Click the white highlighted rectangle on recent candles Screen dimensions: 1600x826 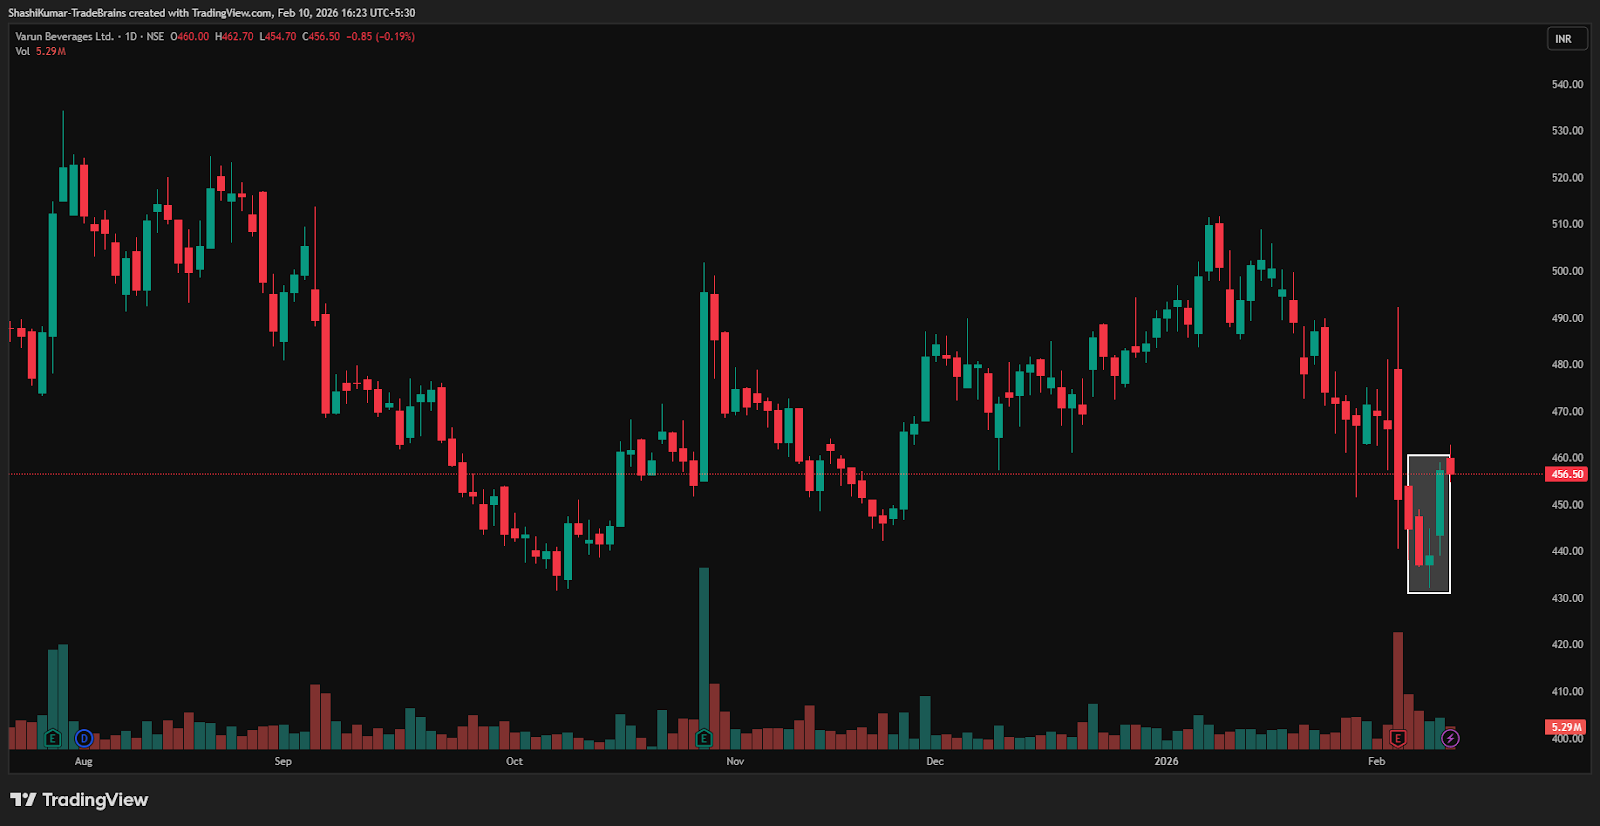coord(1428,524)
